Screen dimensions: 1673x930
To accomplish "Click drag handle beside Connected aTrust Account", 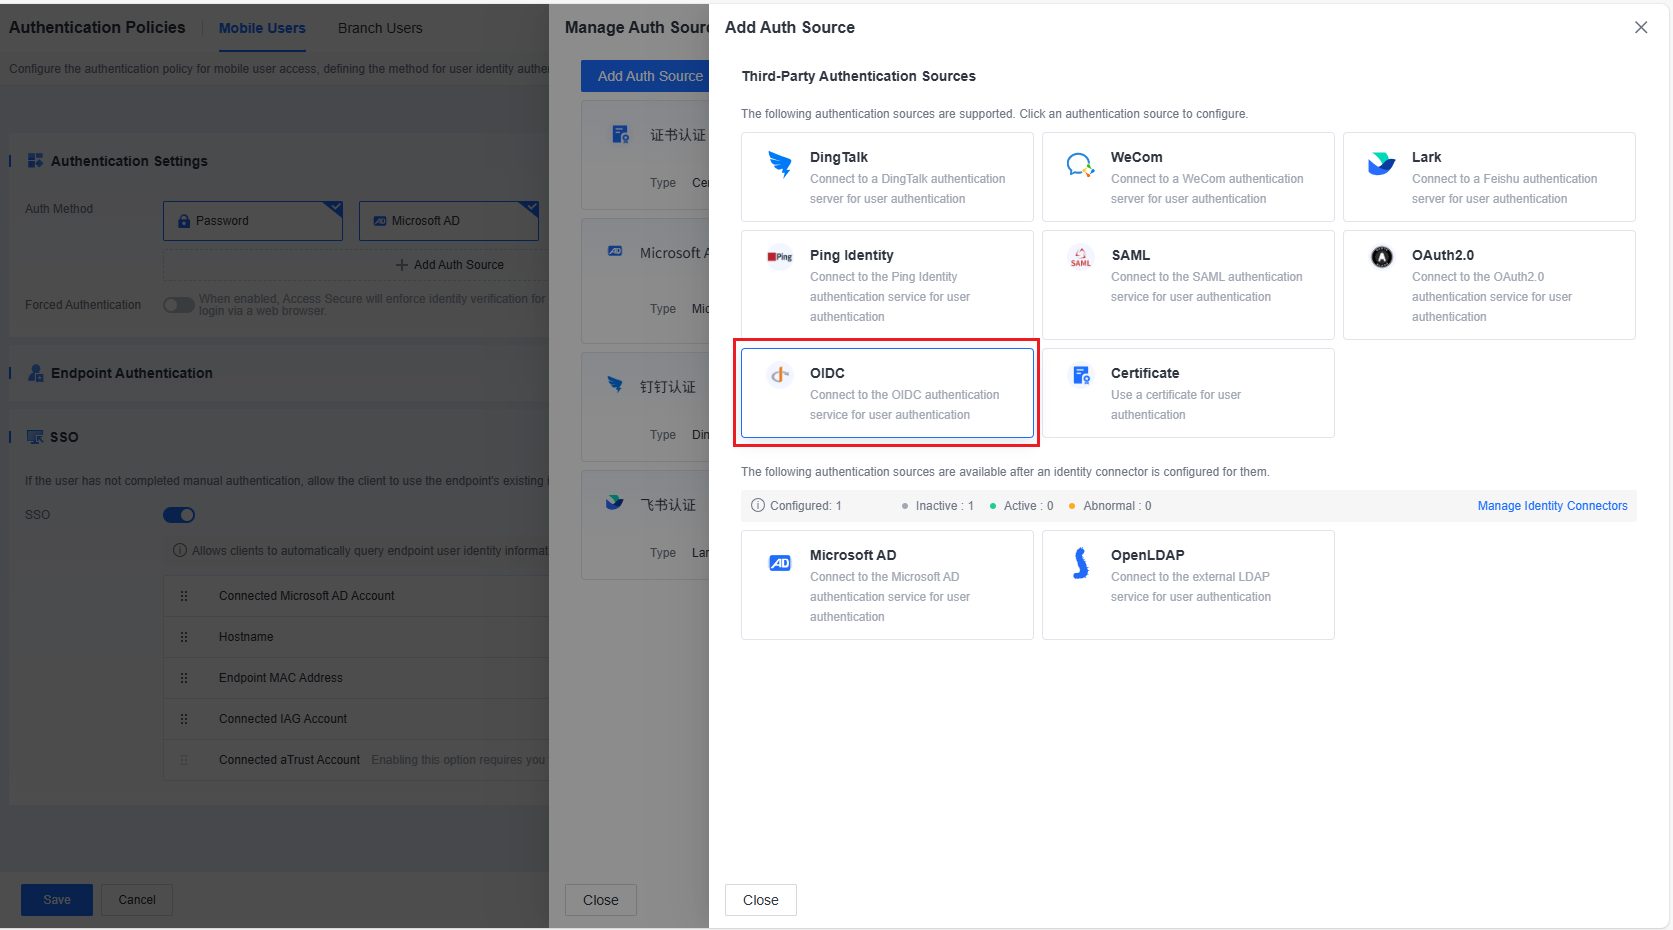I will coord(184,760).
